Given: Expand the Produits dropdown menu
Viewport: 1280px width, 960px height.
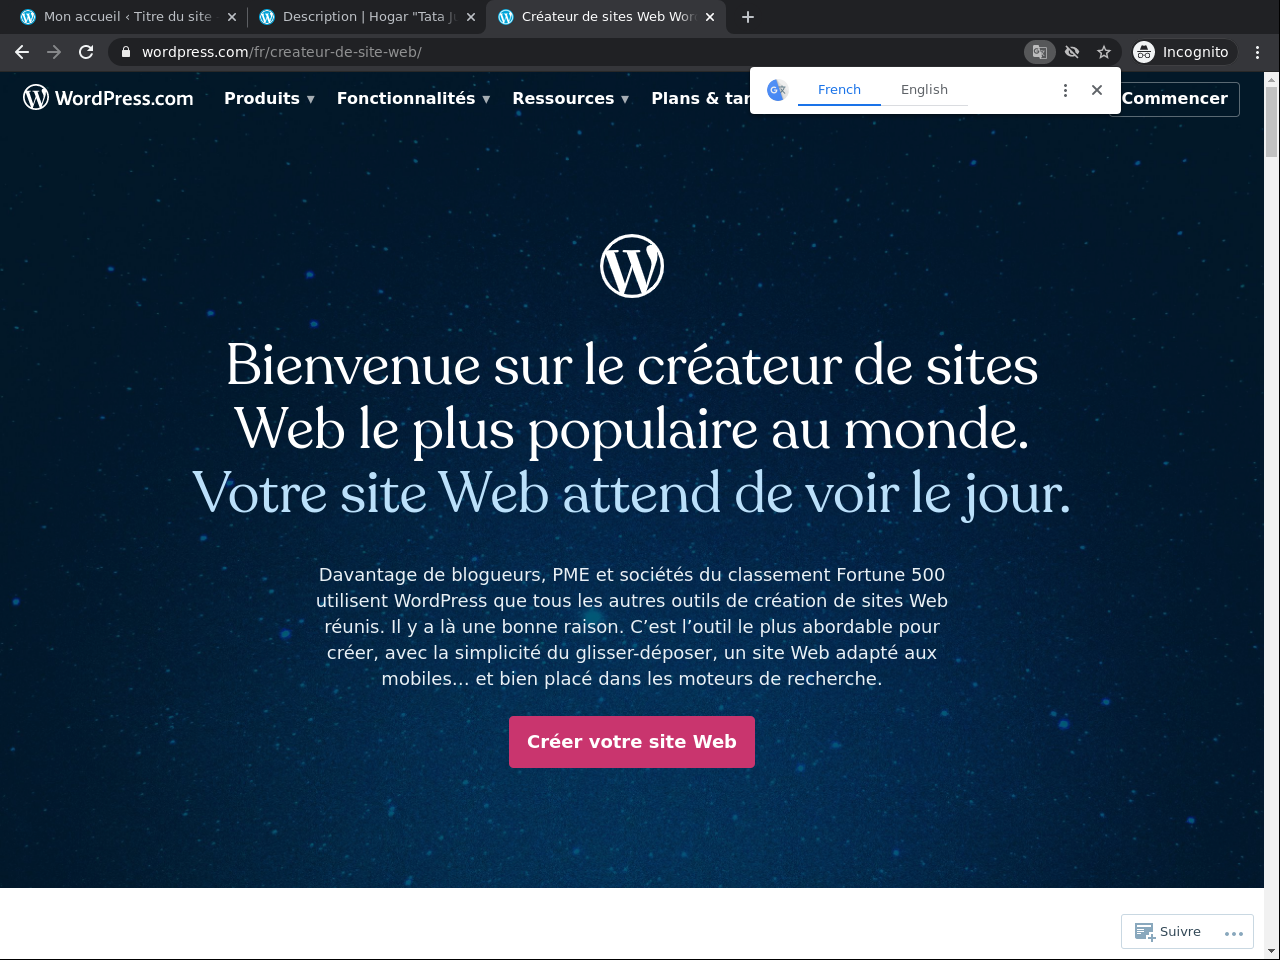Looking at the screenshot, I should point(269,98).
